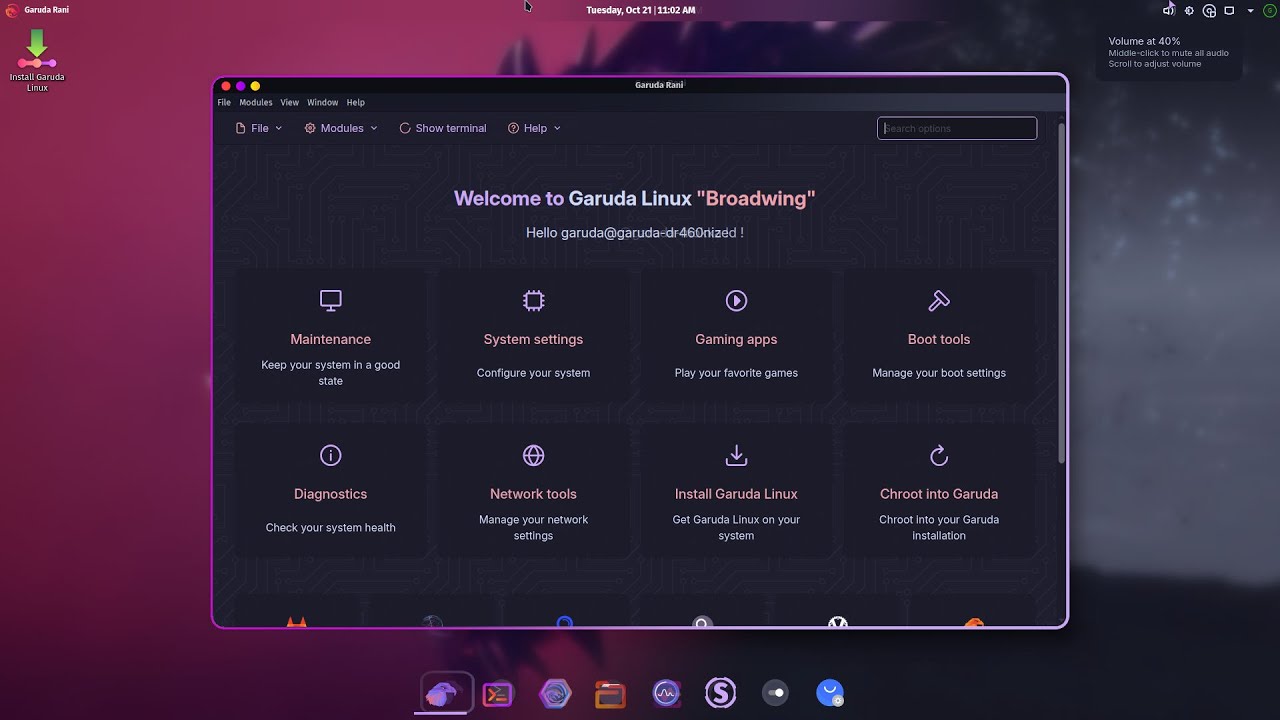This screenshot has height=720, width=1280.
Task: Click the date and time clock
Action: [640, 10]
